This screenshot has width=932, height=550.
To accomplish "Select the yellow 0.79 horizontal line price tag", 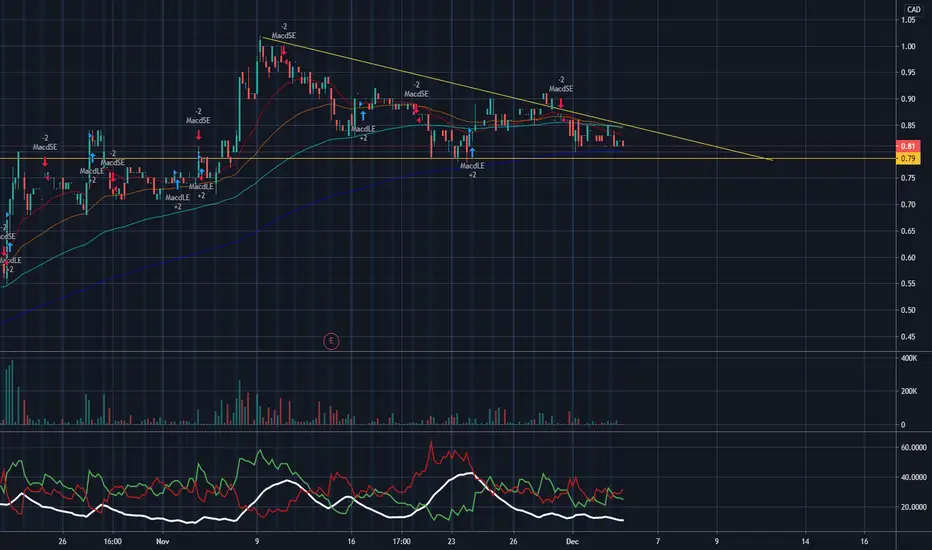I will tap(908, 159).
